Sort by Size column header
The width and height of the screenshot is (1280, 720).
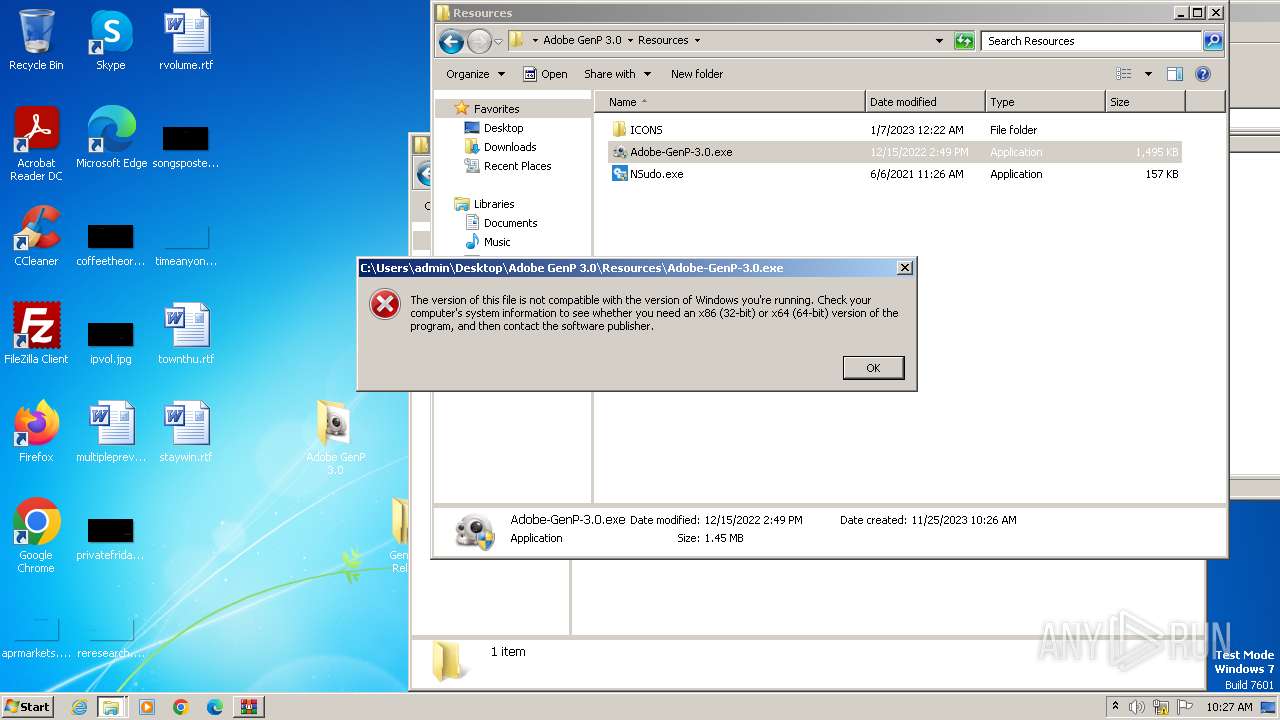pyautogui.click(x=1145, y=102)
